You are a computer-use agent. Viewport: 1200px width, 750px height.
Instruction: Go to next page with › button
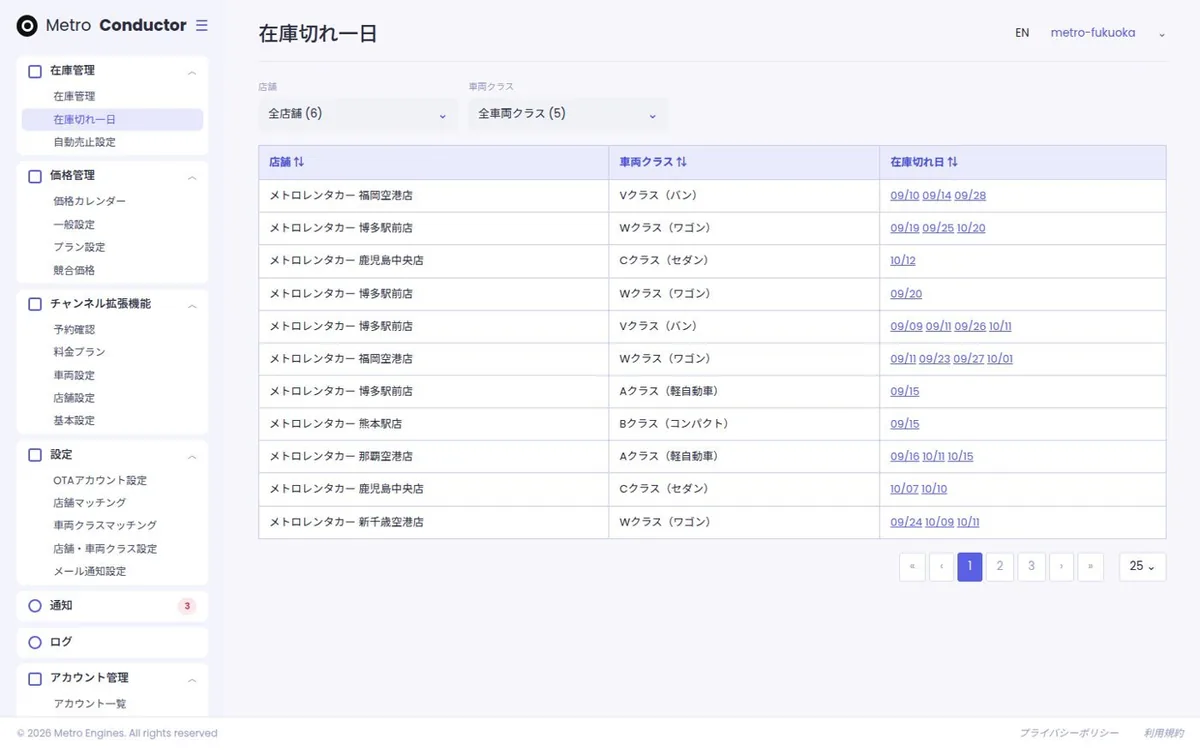click(1061, 567)
